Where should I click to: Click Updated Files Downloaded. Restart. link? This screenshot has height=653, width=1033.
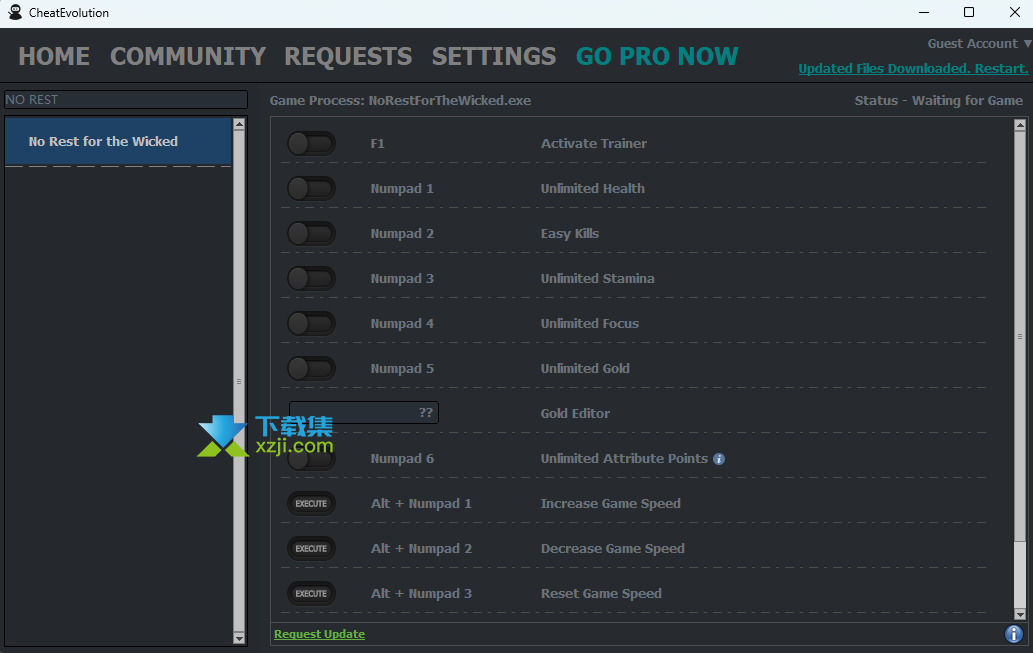click(x=913, y=69)
